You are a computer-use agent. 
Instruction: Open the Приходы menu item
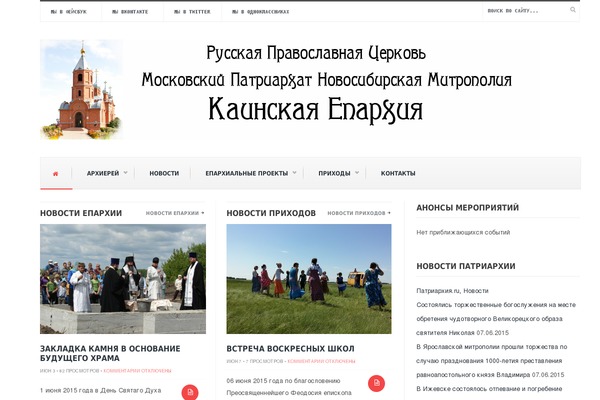(334, 173)
